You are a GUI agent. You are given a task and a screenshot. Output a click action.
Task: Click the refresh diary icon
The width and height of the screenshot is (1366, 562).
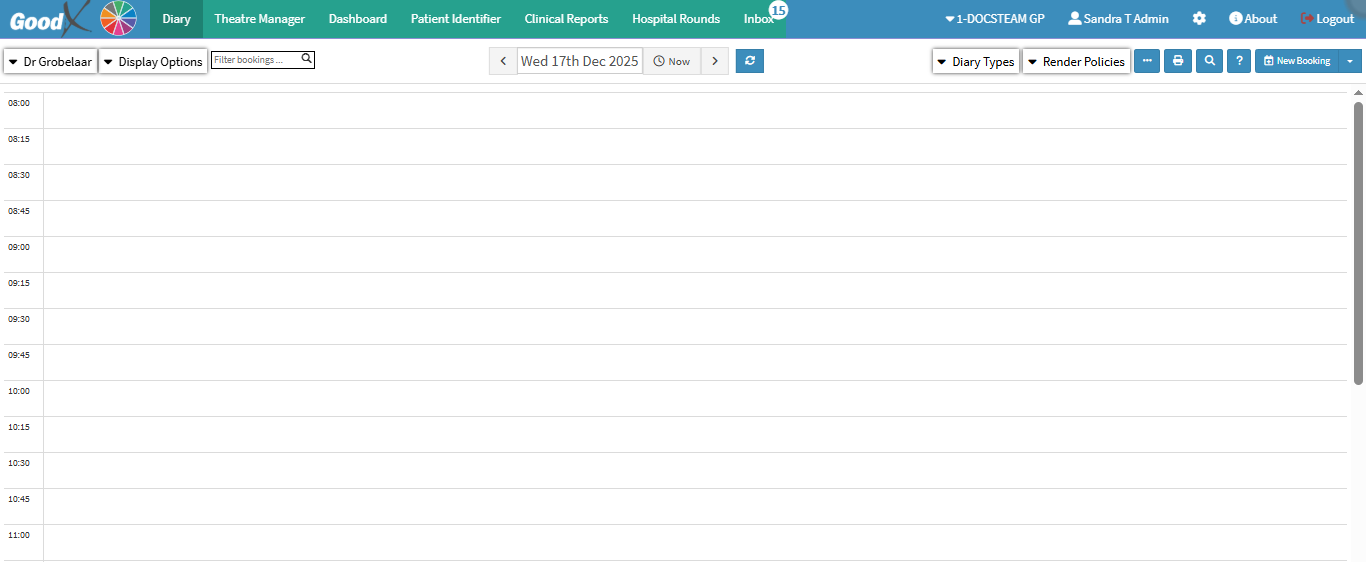pos(749,61)
